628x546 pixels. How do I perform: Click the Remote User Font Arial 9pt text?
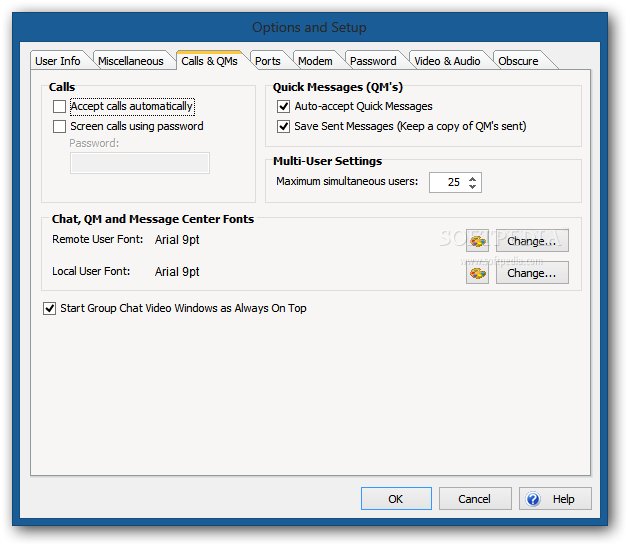pyautogui.click(x=177, y=240)
